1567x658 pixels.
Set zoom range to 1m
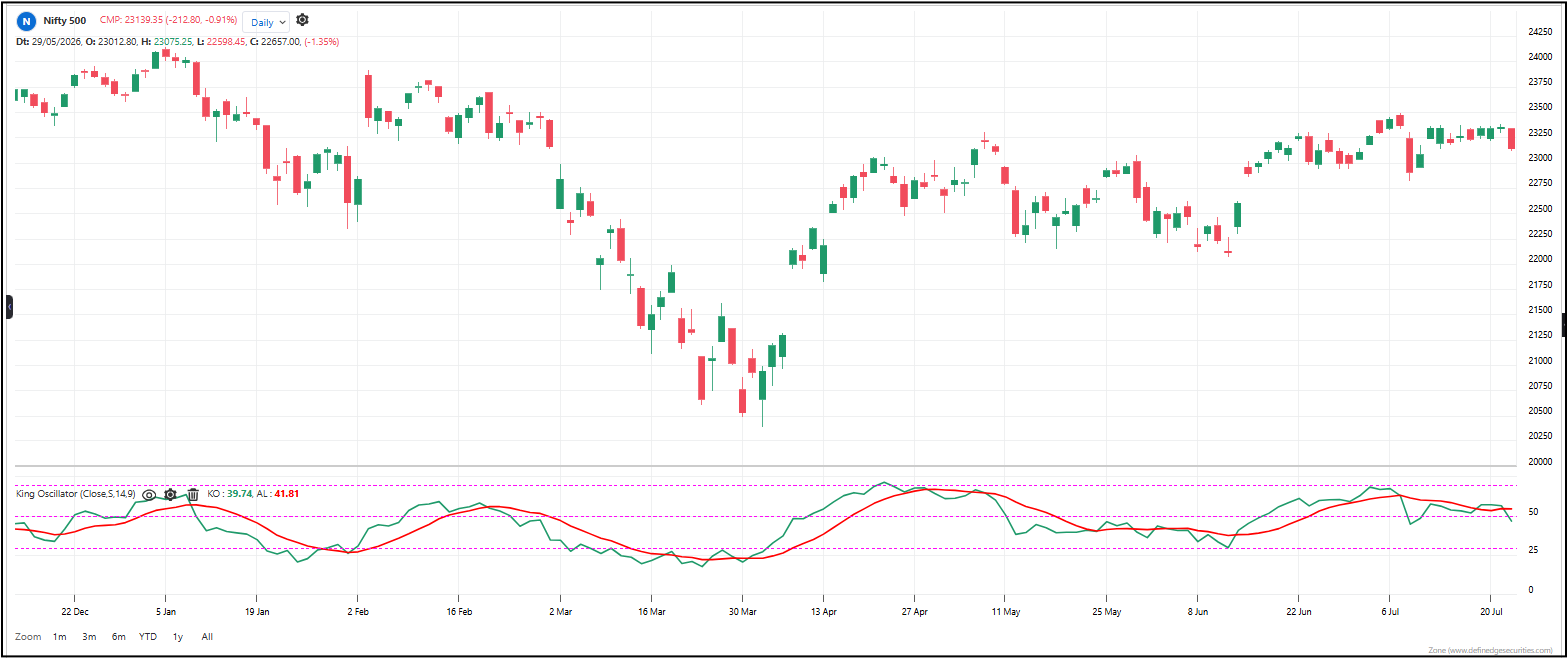(x=60, y=636)
